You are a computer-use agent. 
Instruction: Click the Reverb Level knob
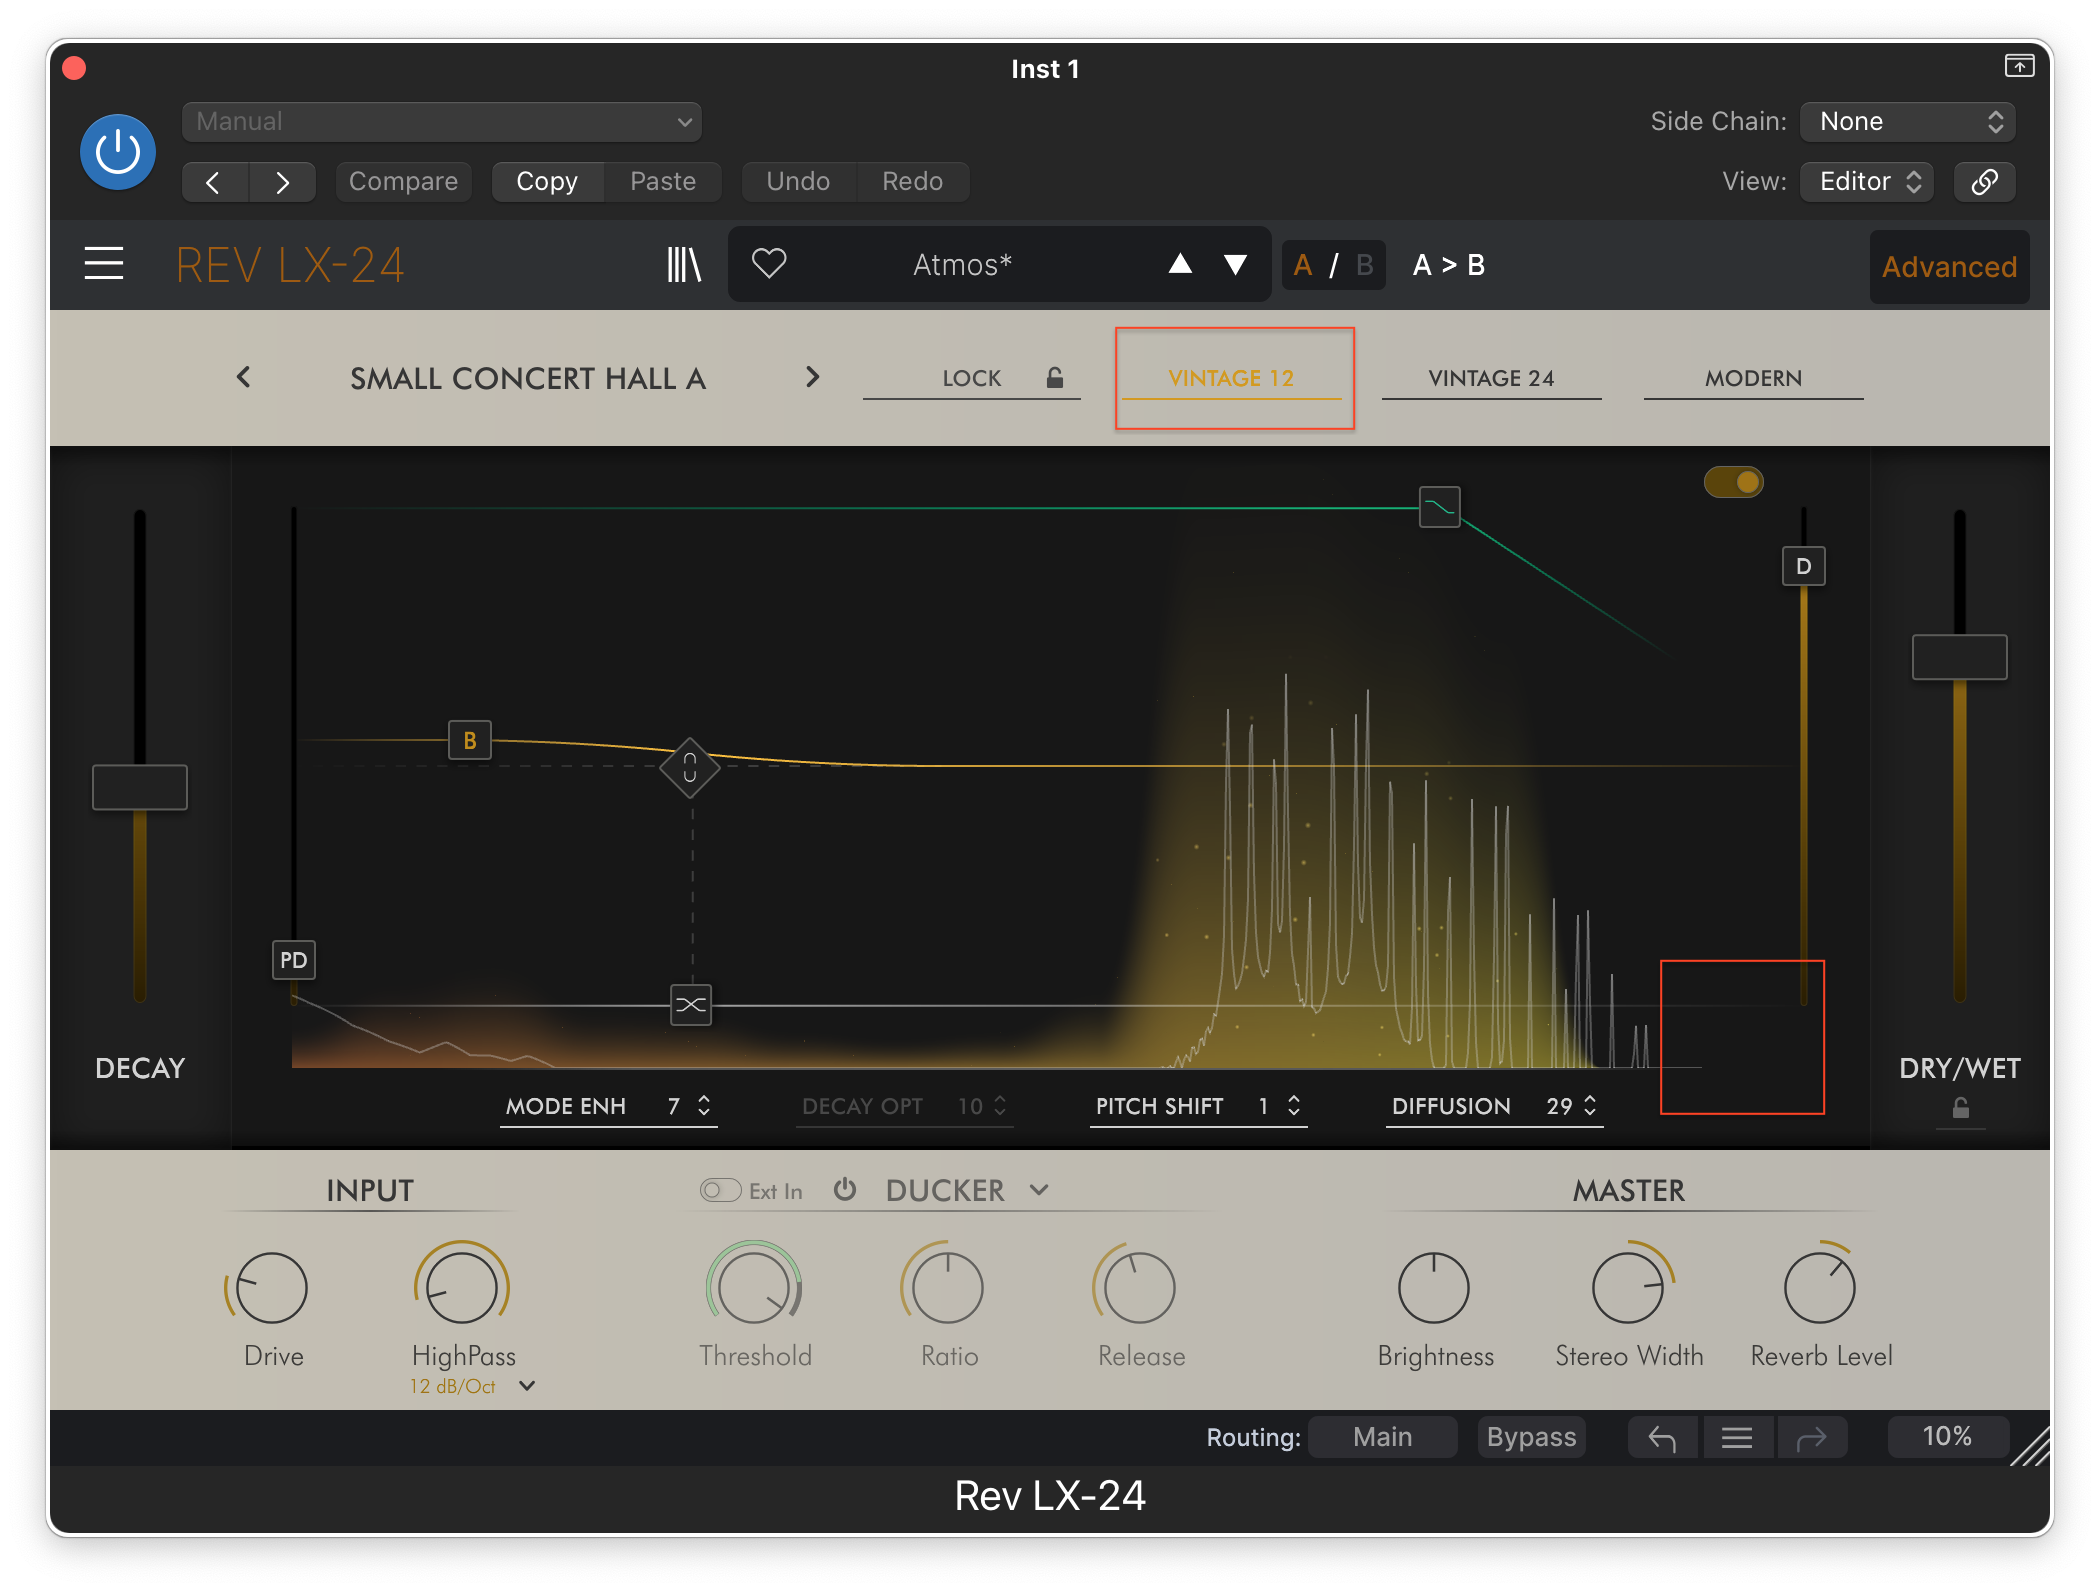click(1820, 1288)
